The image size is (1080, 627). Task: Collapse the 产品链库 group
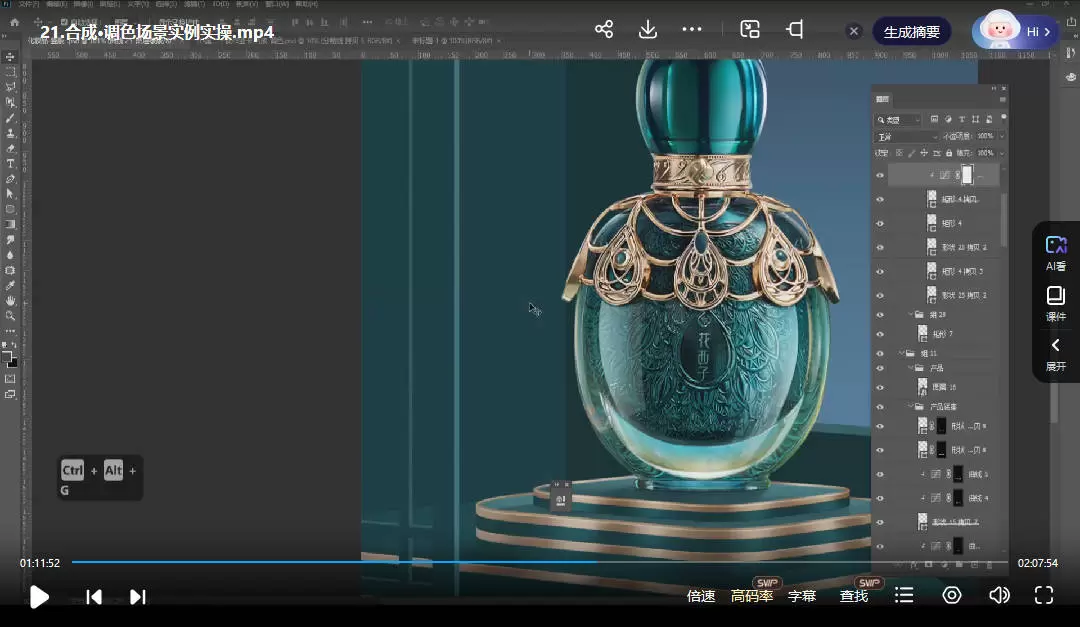pyautogui.click(x=910, y=407)
